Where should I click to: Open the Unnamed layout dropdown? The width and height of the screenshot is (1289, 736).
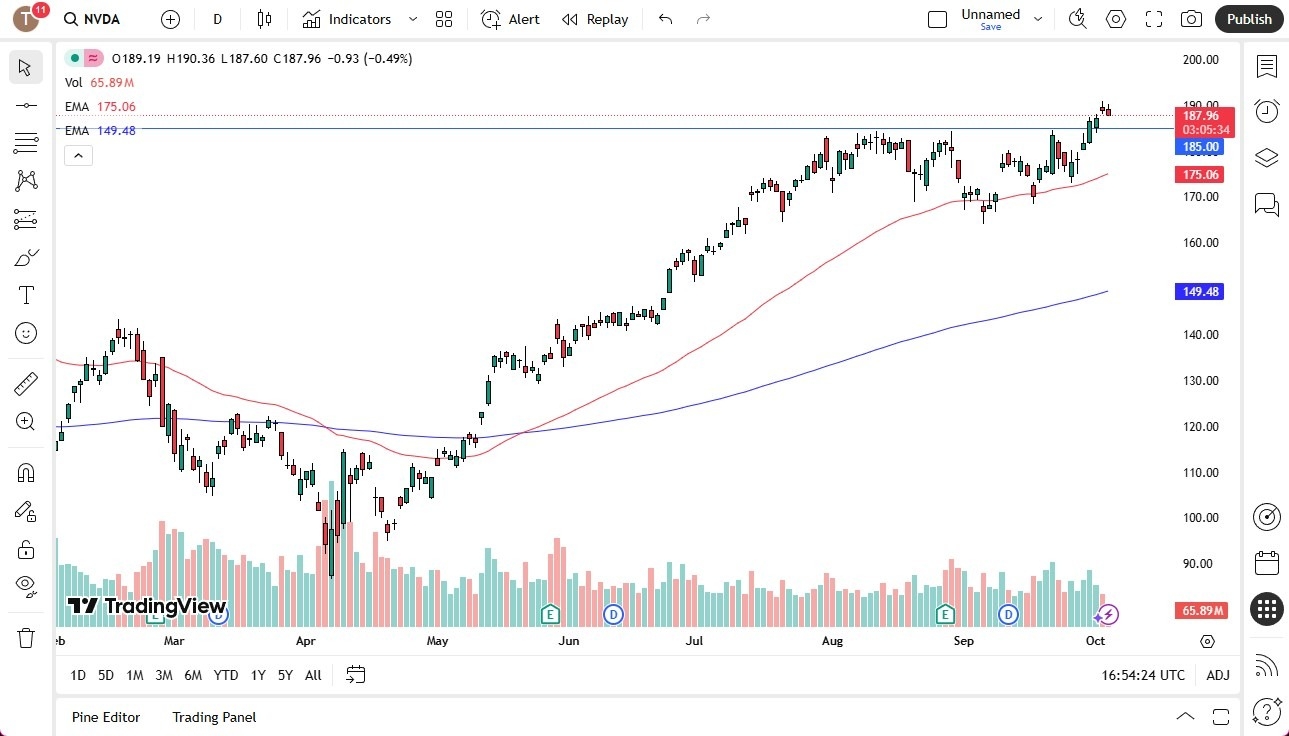click(x=1038, y=19)
